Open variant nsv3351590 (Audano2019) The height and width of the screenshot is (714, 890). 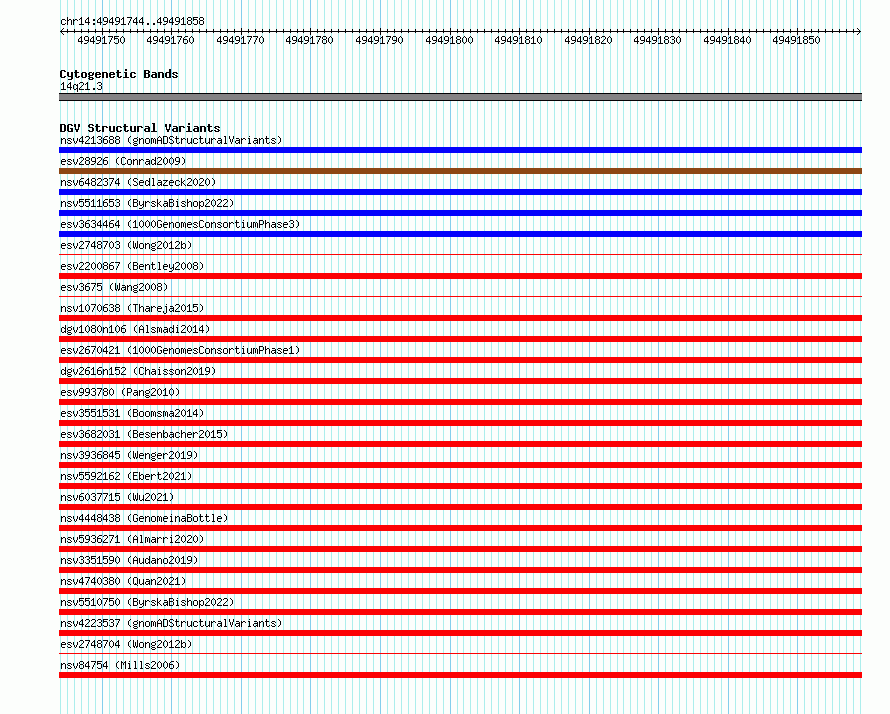129,560
